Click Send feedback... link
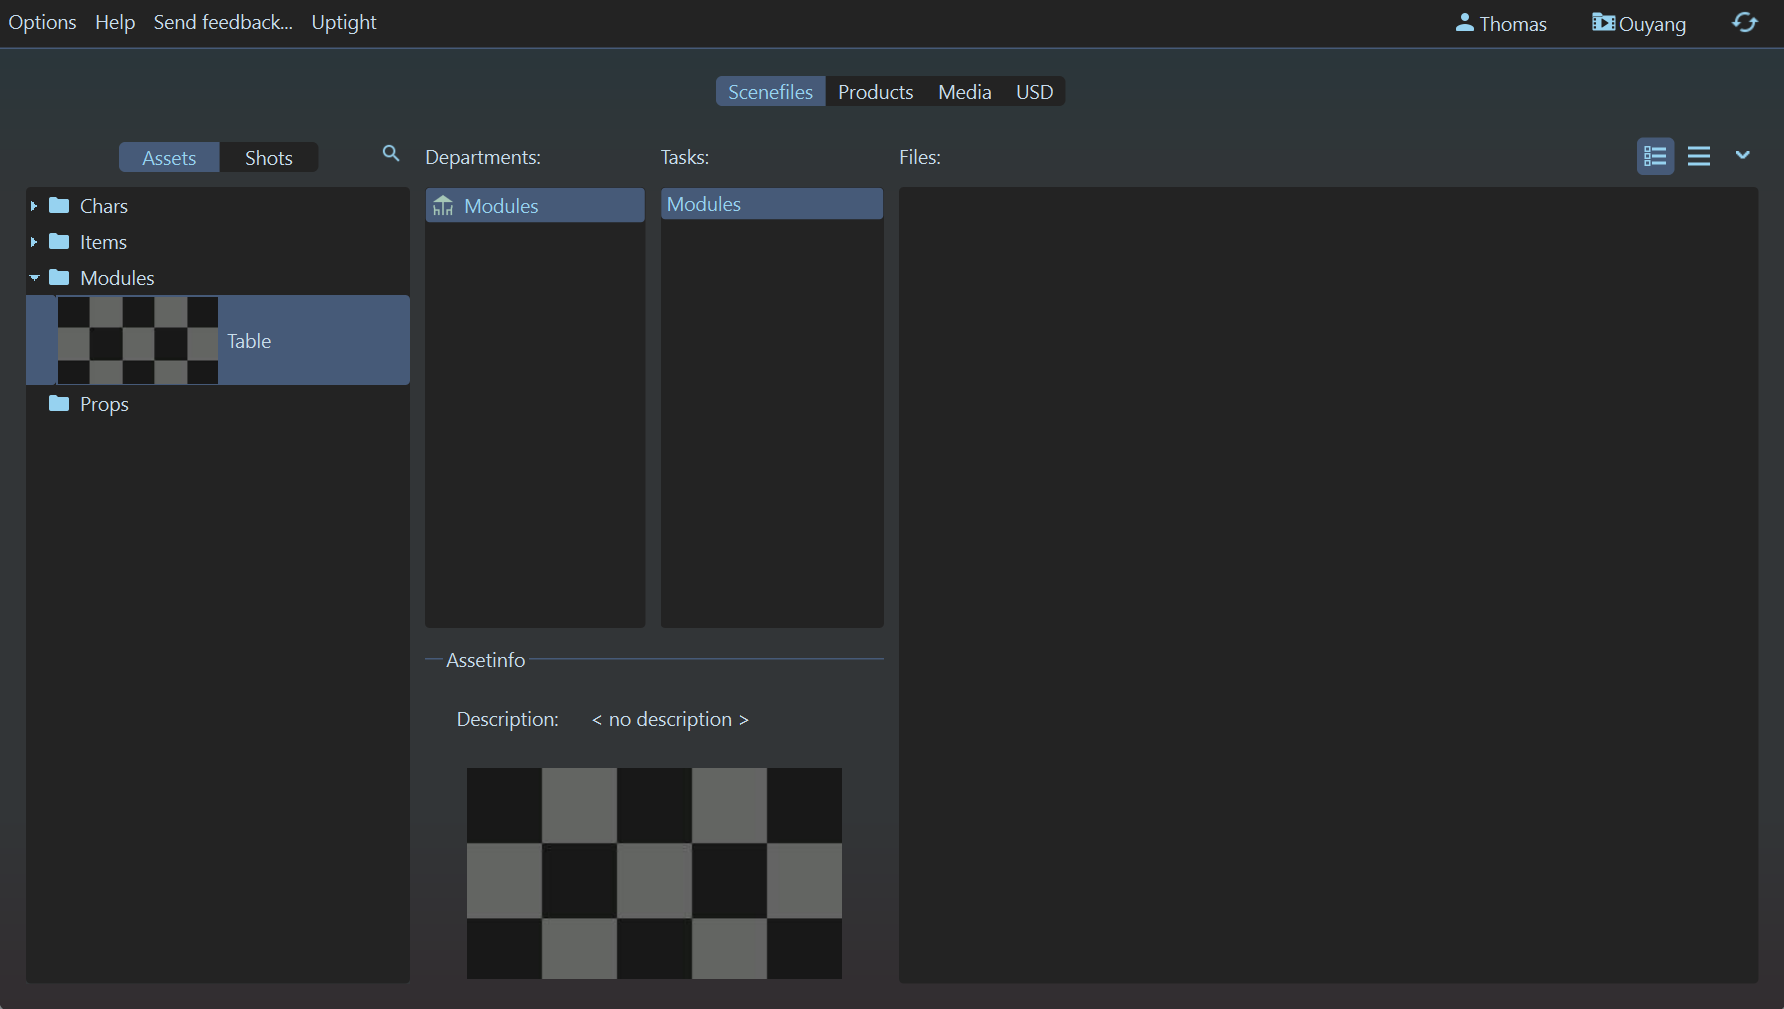 pyautogui.click(x=223, y=22)
